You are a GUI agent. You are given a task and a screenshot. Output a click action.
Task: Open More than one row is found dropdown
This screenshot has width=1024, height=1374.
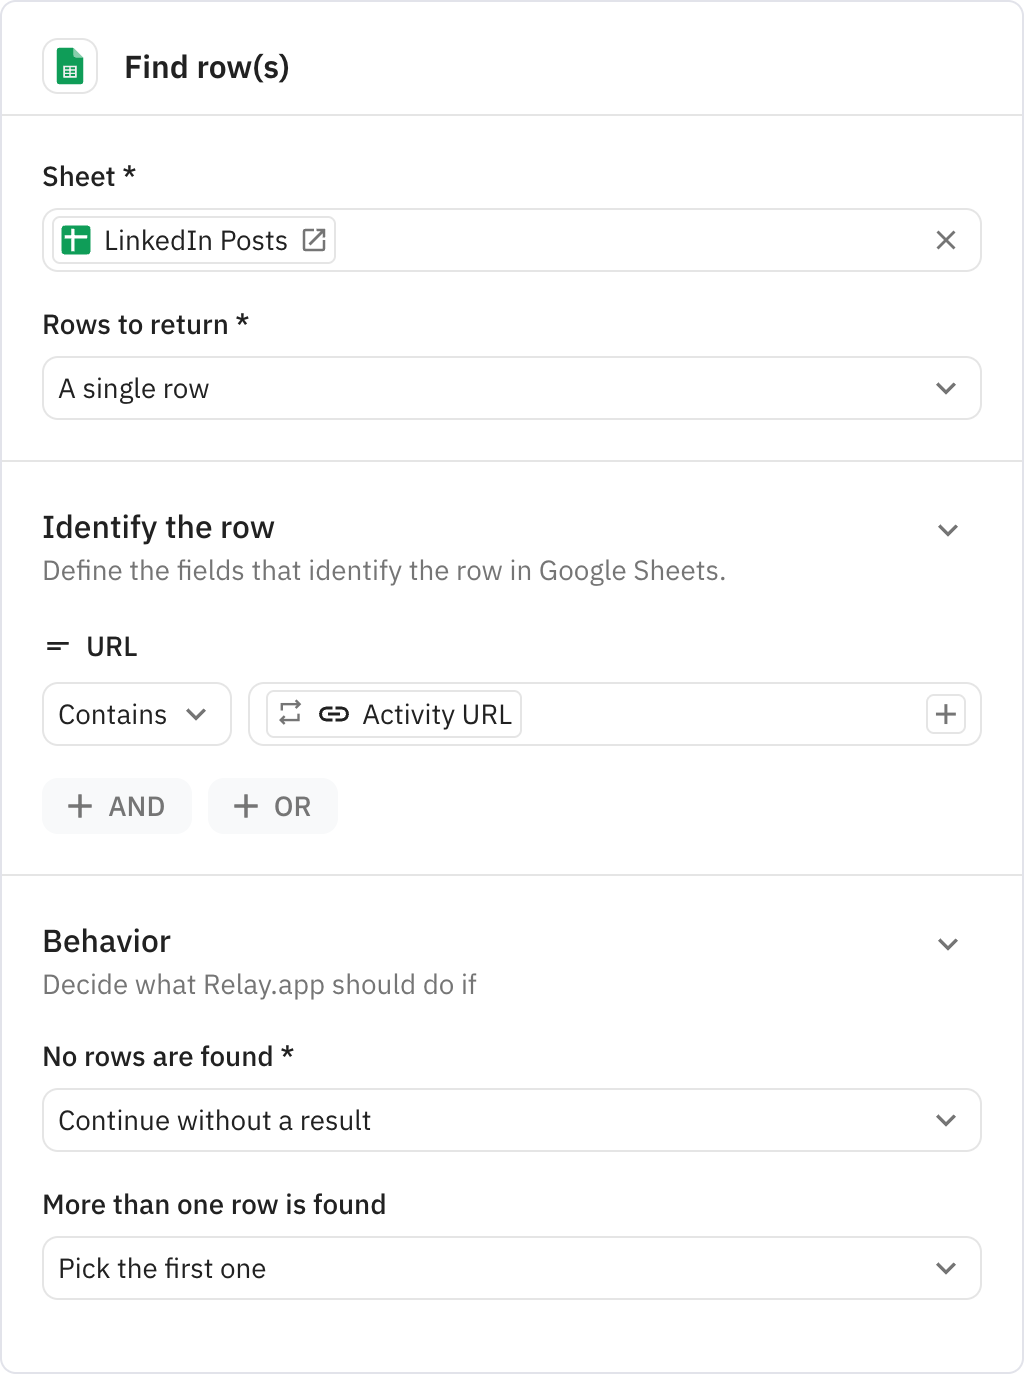512,1268
